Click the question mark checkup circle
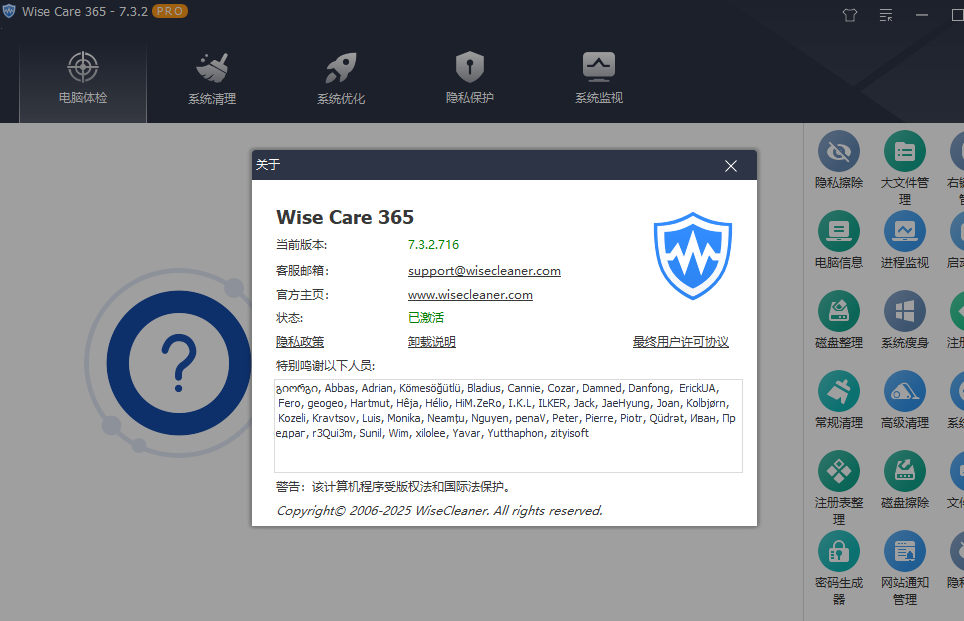Viewport: 964px width, 621px height. coord(178,363)
